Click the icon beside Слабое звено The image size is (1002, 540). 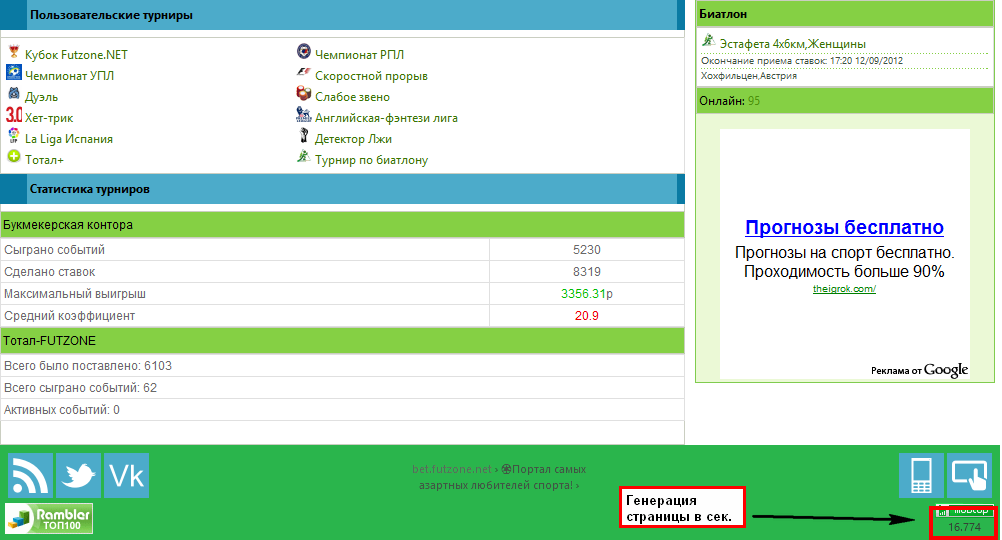[x=304, y=93]
